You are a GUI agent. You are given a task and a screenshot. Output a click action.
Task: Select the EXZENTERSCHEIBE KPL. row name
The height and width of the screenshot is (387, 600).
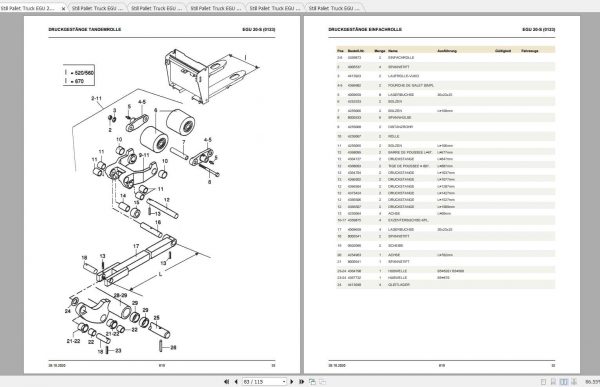tap(408, 220)
